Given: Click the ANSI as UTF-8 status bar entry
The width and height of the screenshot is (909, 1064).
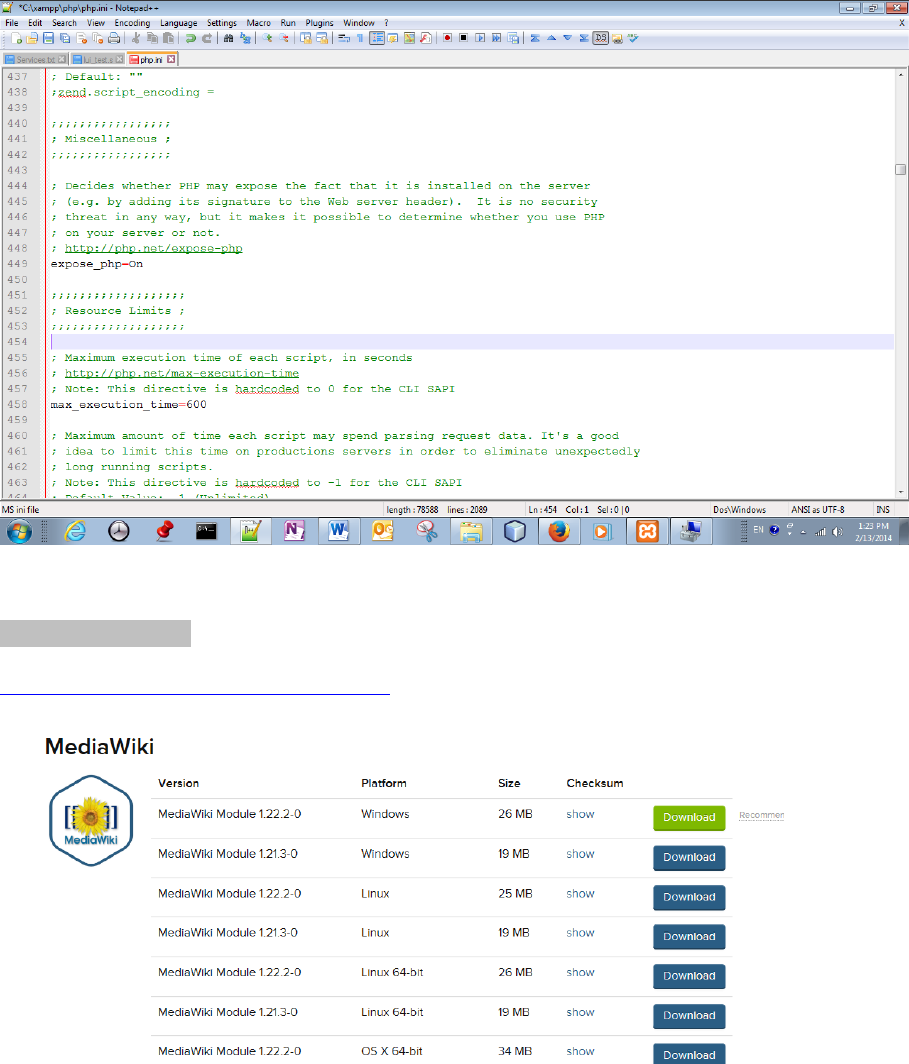Looking at the screenshot, I should tap(817, 510).
